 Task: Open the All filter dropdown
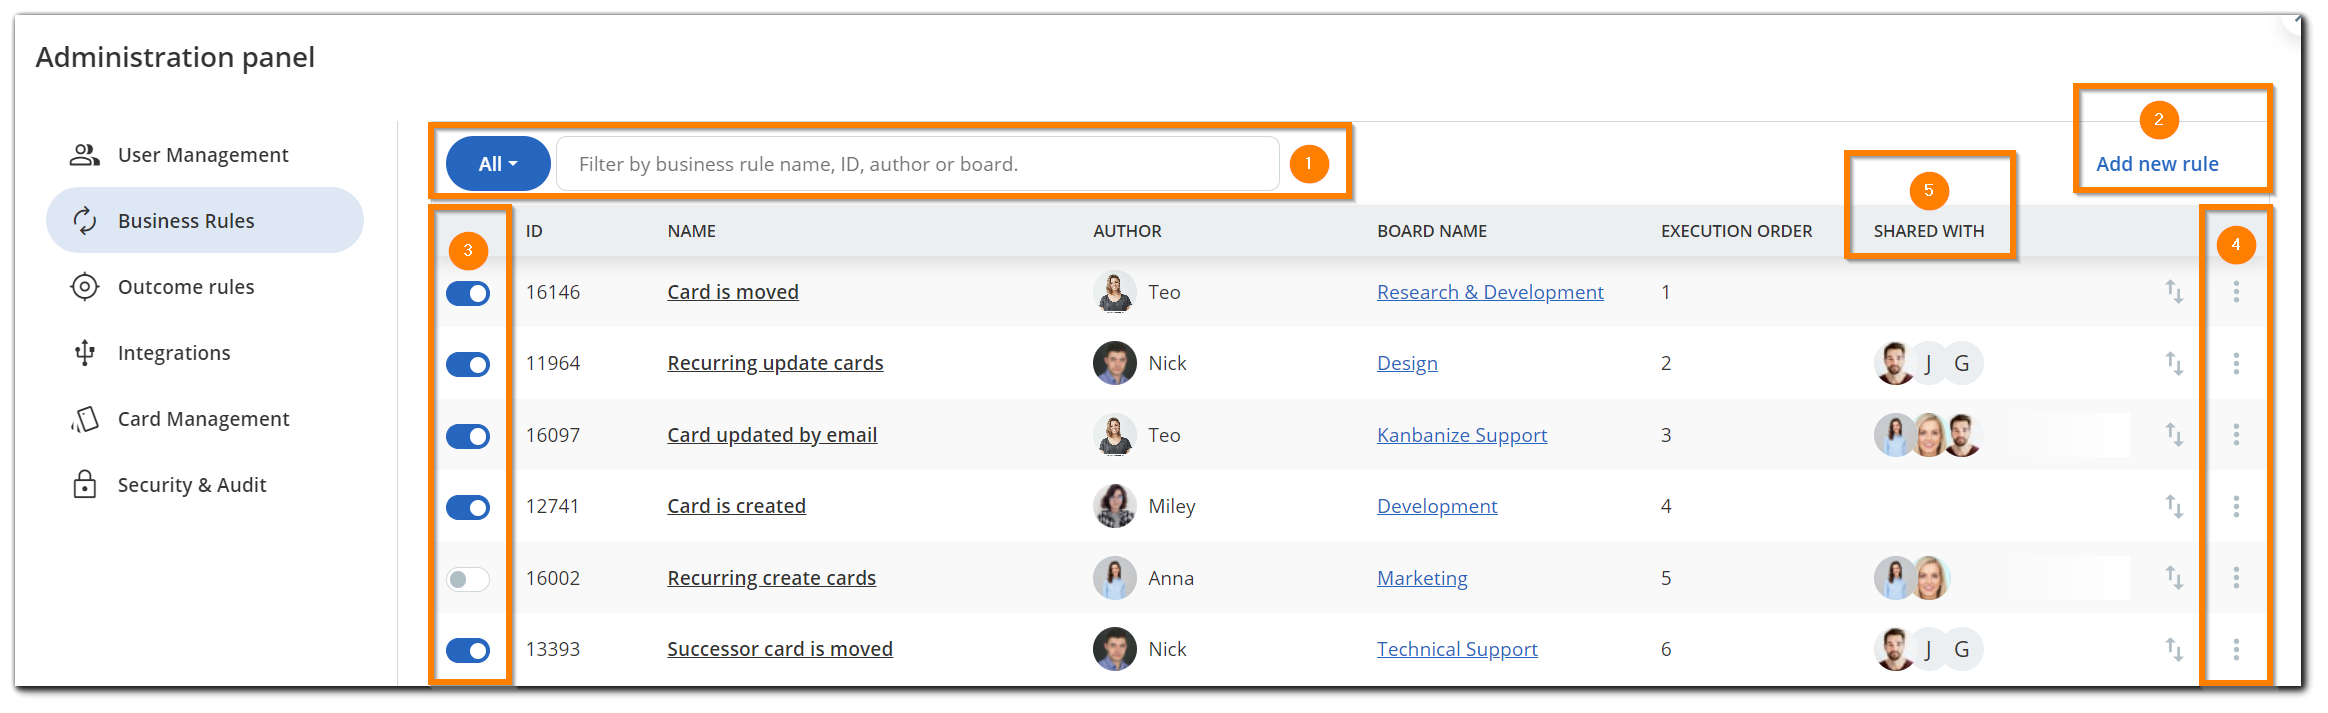[x=497, y=163]
